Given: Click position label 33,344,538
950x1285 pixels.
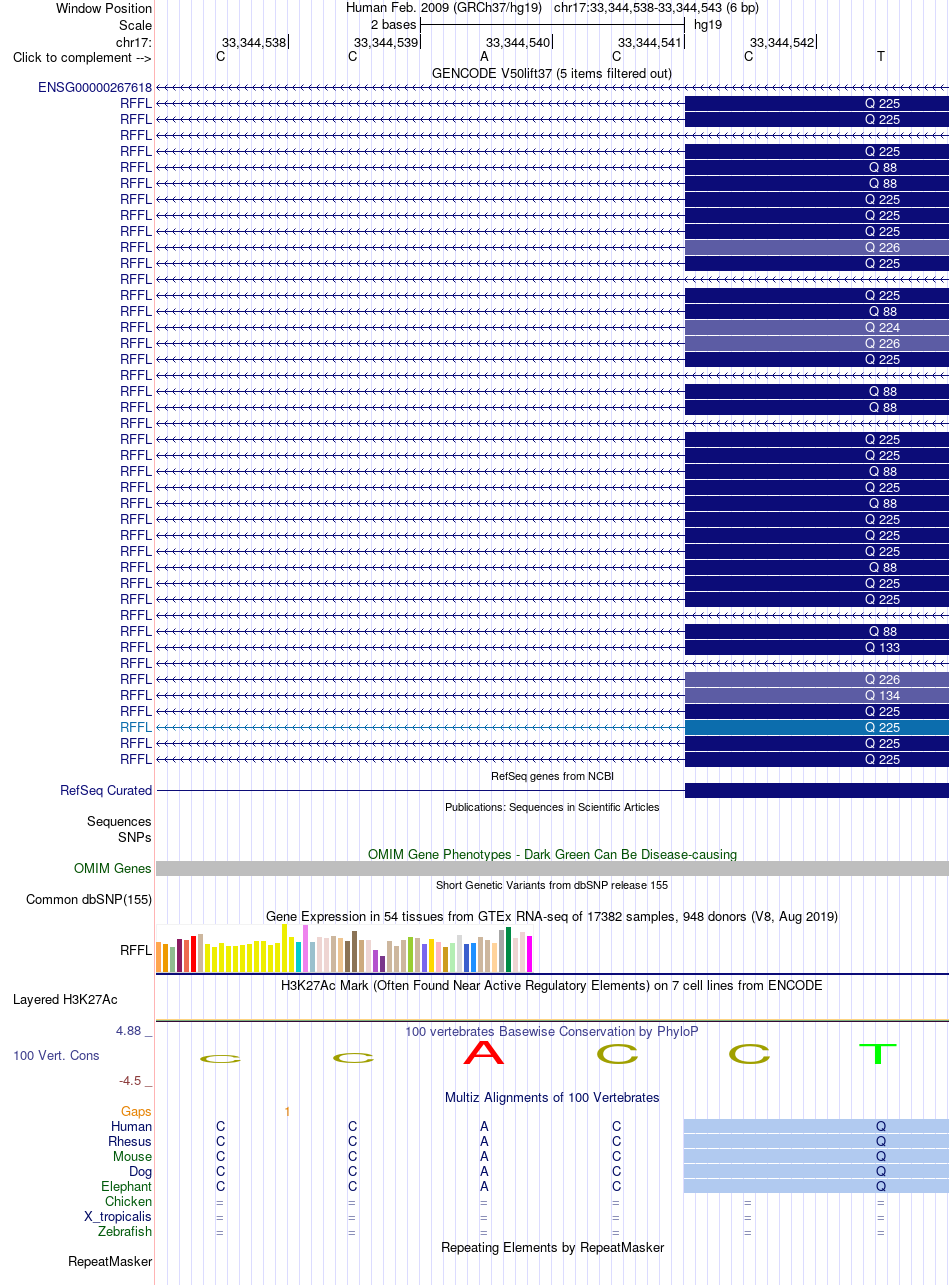Looking at the screenshot, I should (x=254, y=42).
